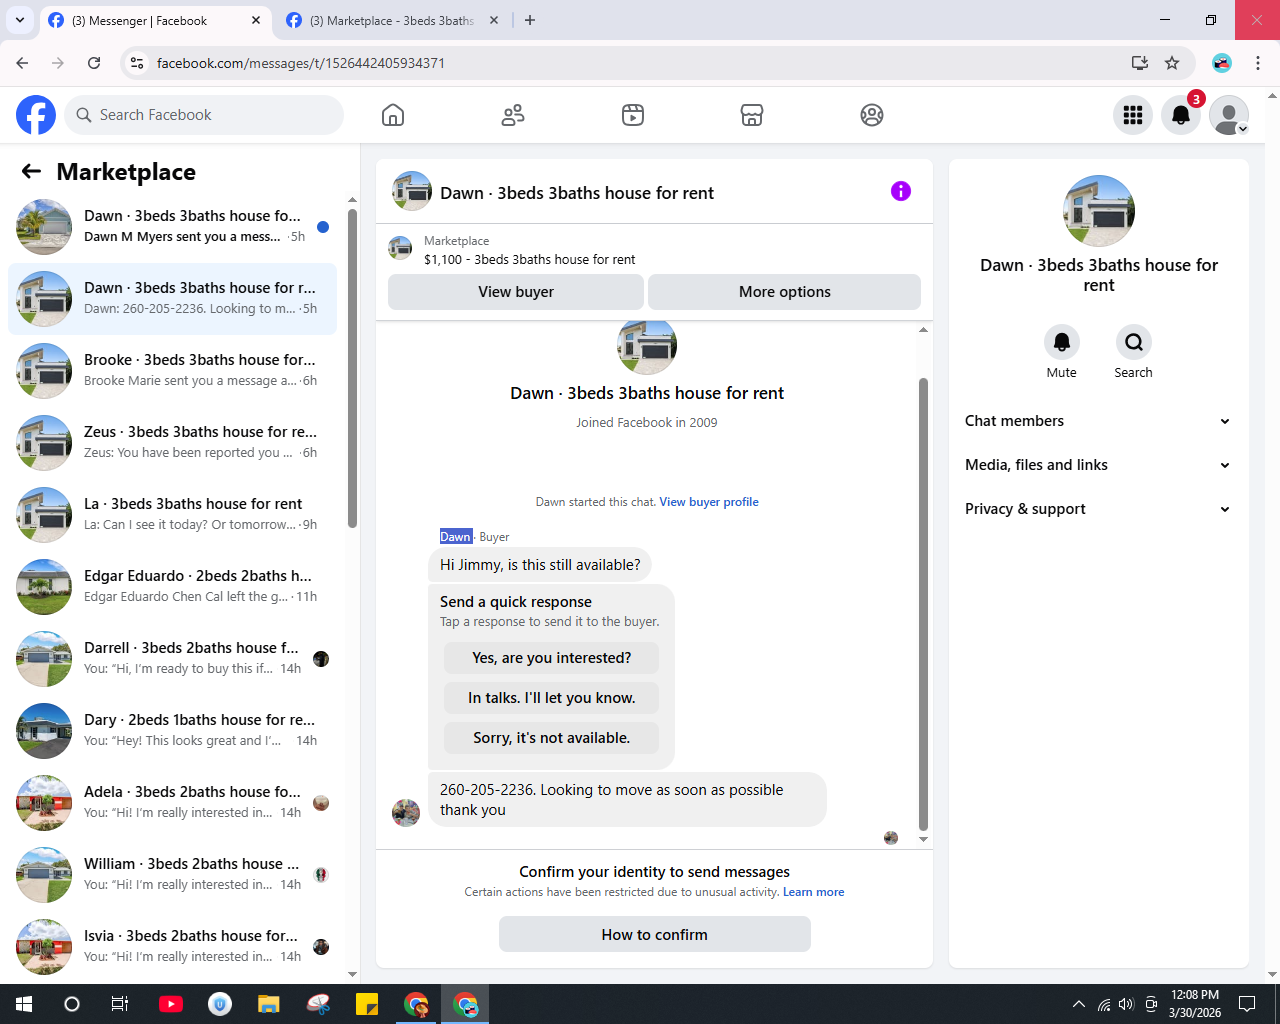The width and height of the screenshot is (1280, 1024).
Task: Click the View buyer button
Action: click(516, 292)
